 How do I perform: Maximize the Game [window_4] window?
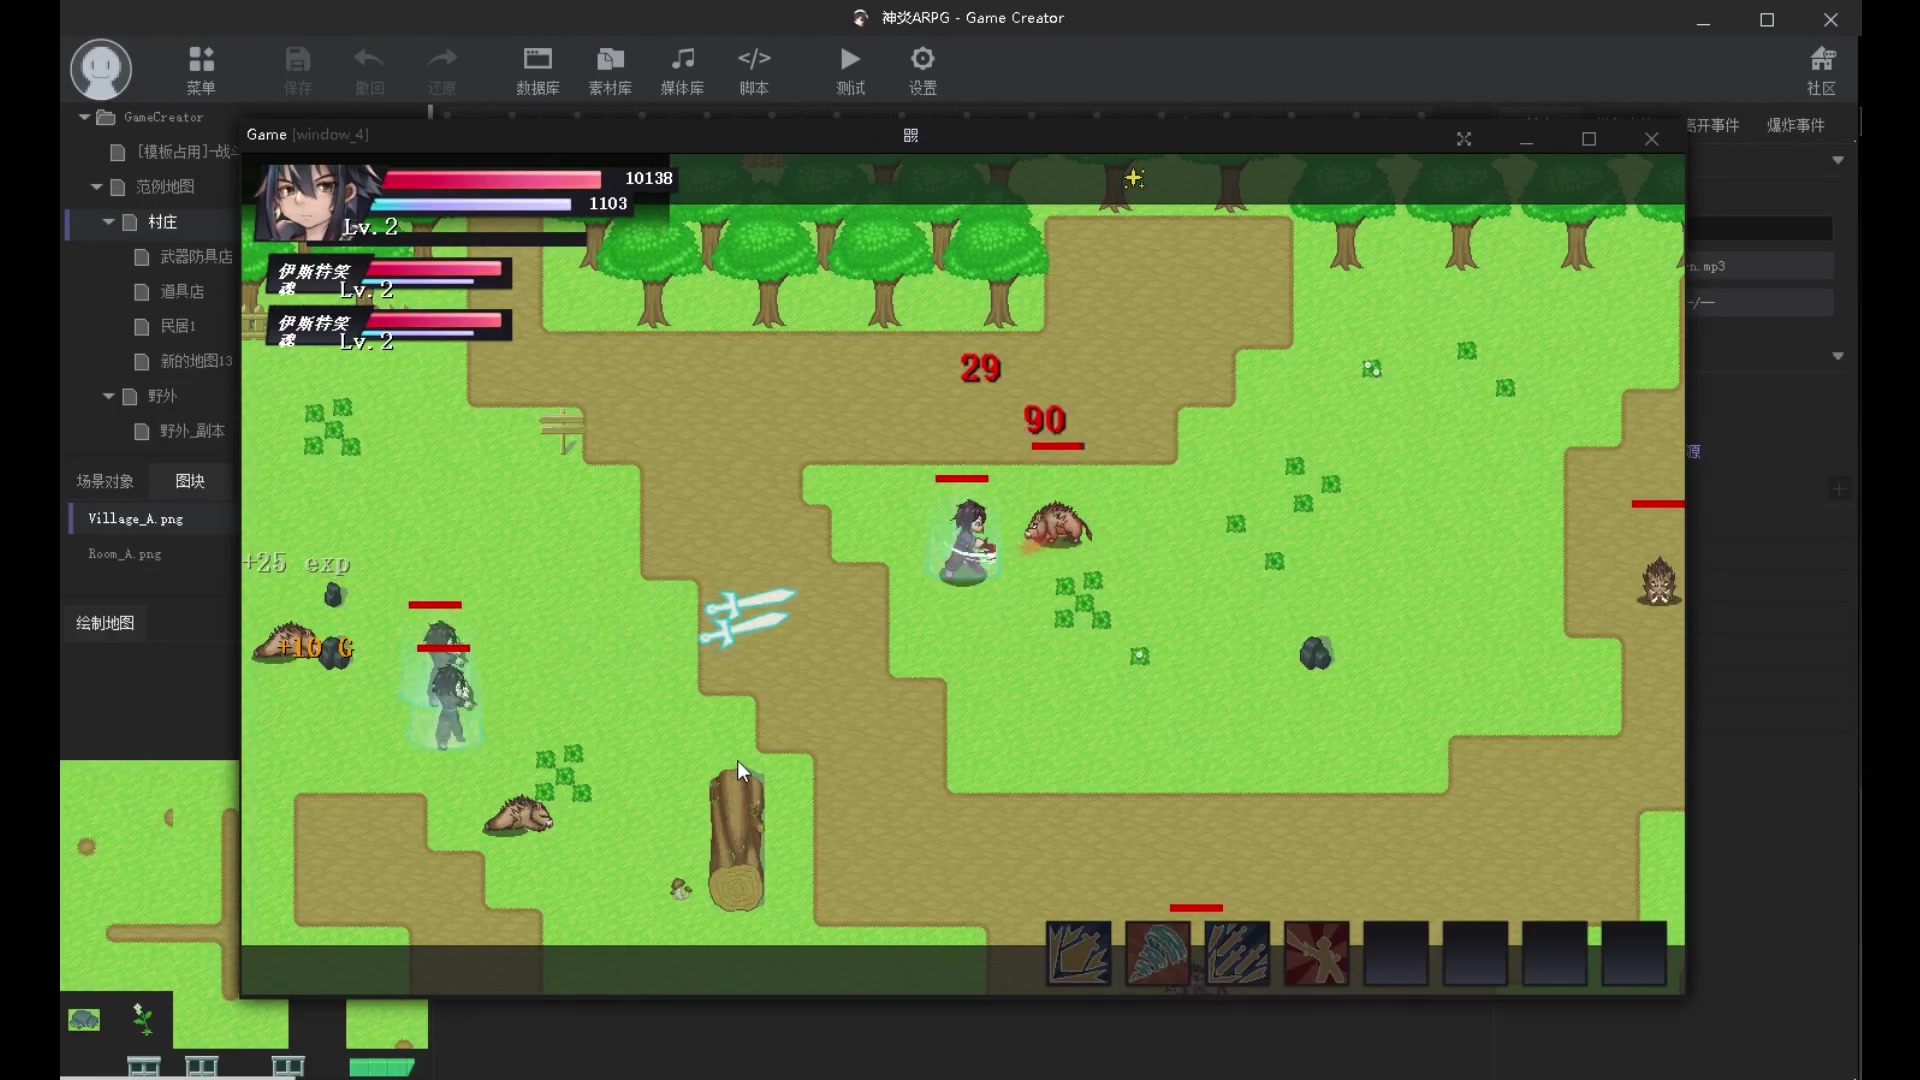pyautogui.click(x=1589, y=139)
